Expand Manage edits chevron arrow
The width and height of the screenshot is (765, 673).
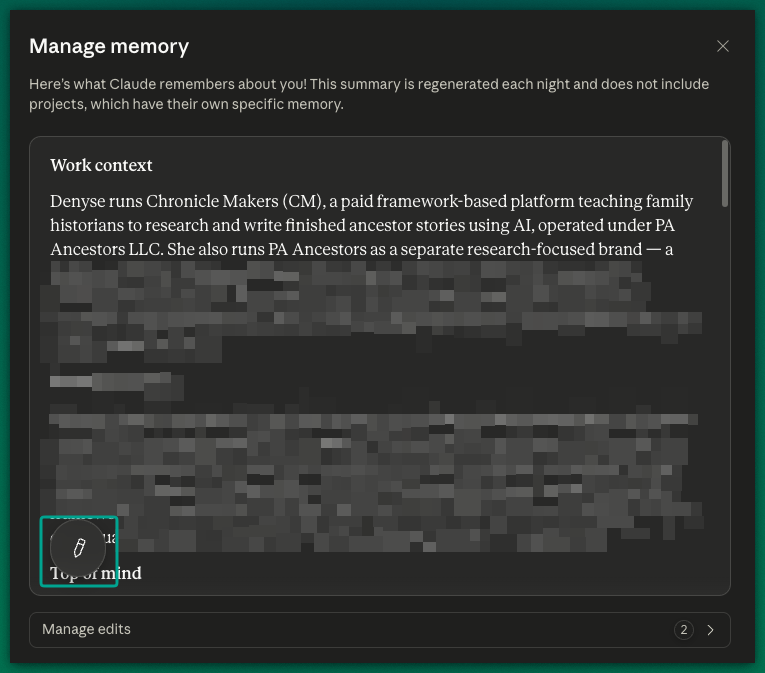click(x=710, y=630)
